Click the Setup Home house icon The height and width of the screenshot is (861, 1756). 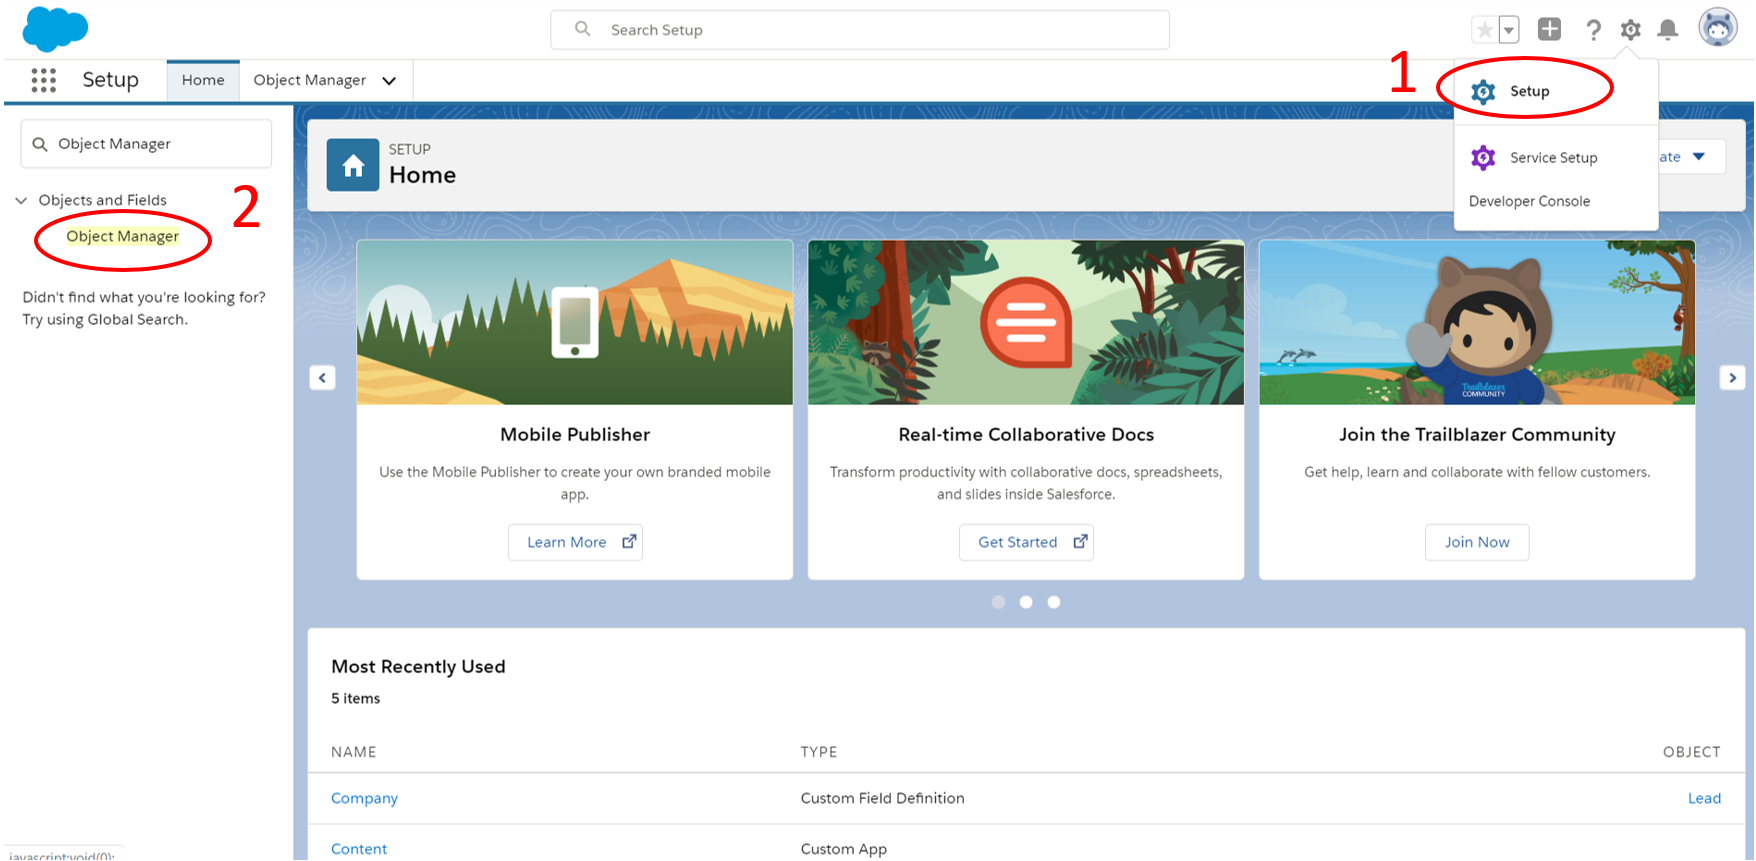point(353,165)
